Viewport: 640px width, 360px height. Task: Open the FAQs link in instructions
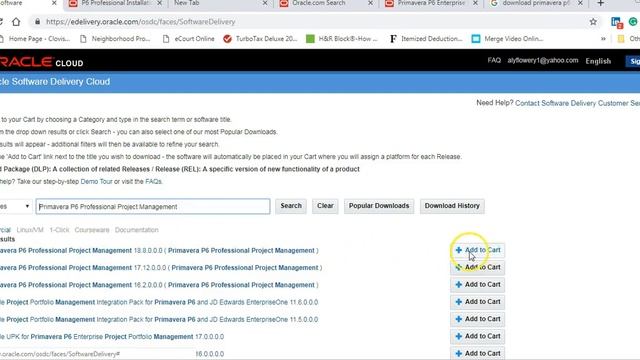(x=153, y=181)
